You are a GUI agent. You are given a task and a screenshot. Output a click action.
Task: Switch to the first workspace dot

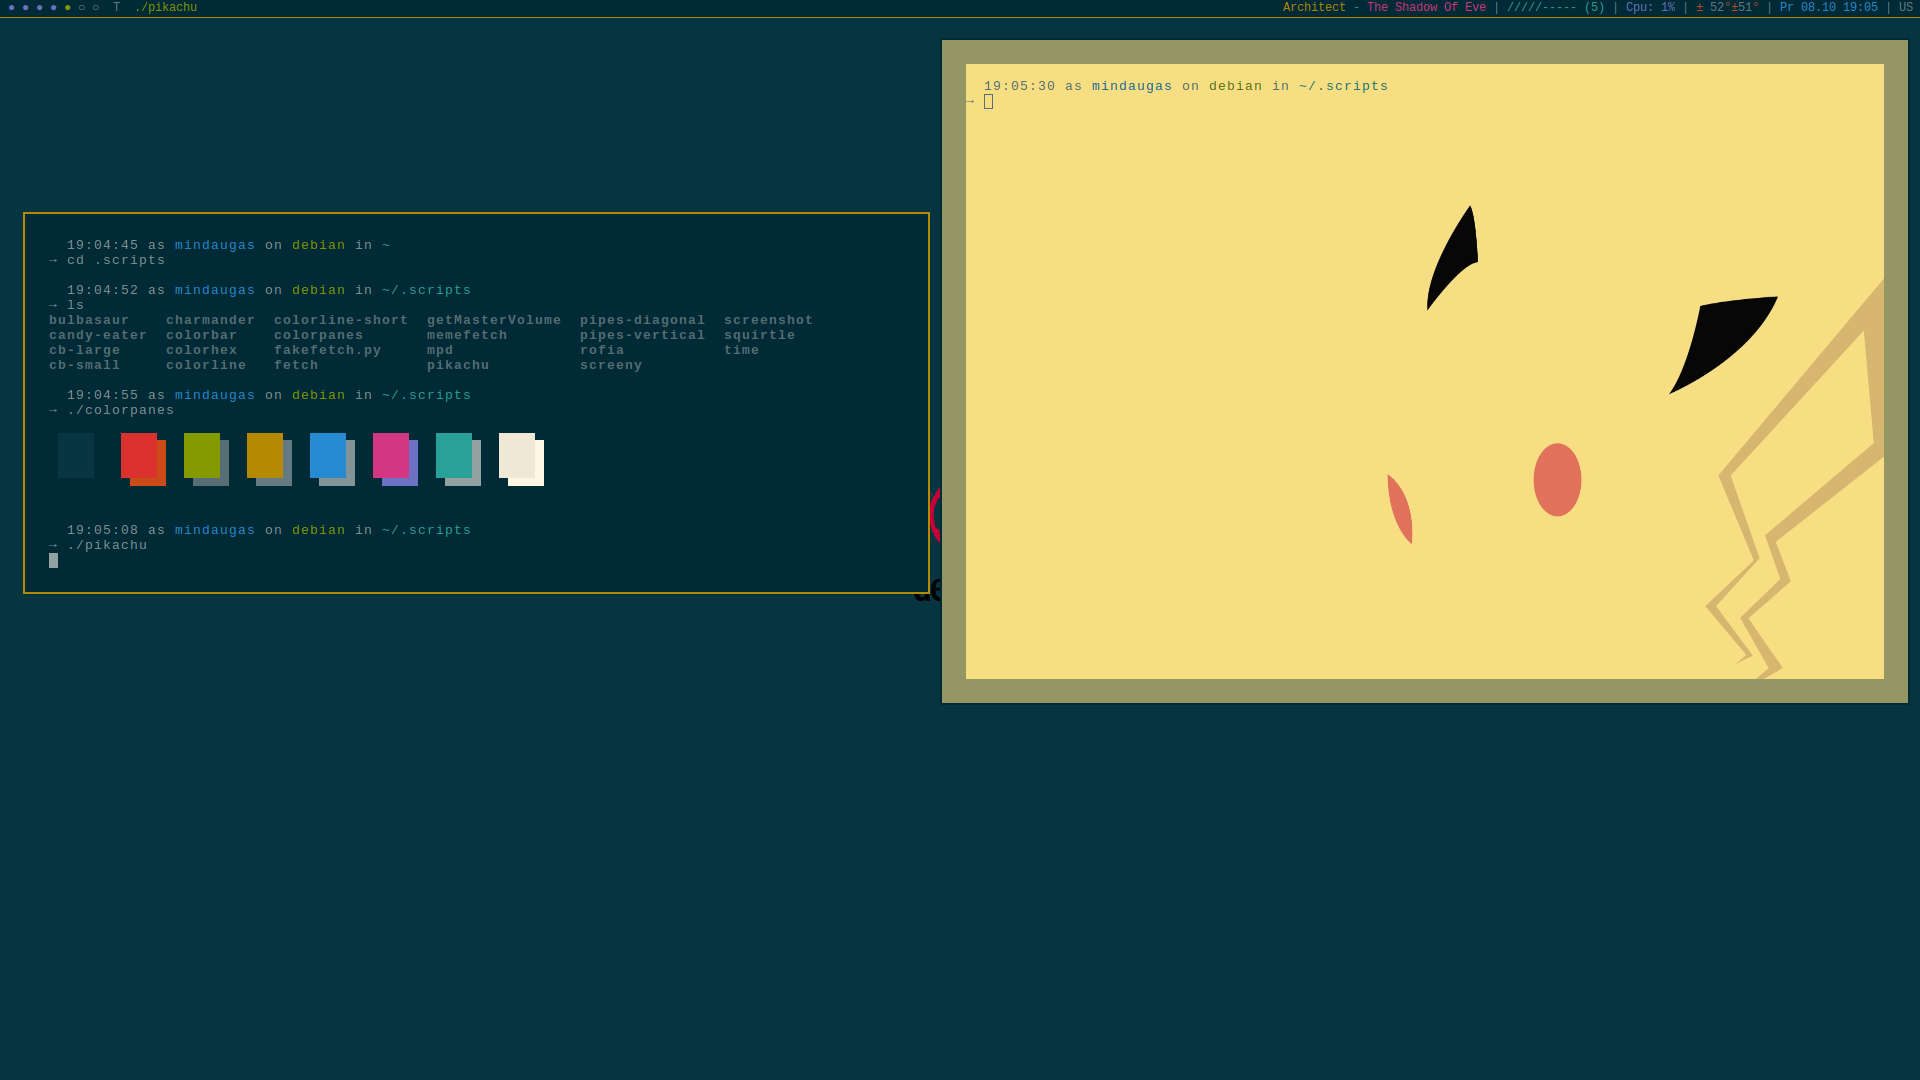(12, 8)
